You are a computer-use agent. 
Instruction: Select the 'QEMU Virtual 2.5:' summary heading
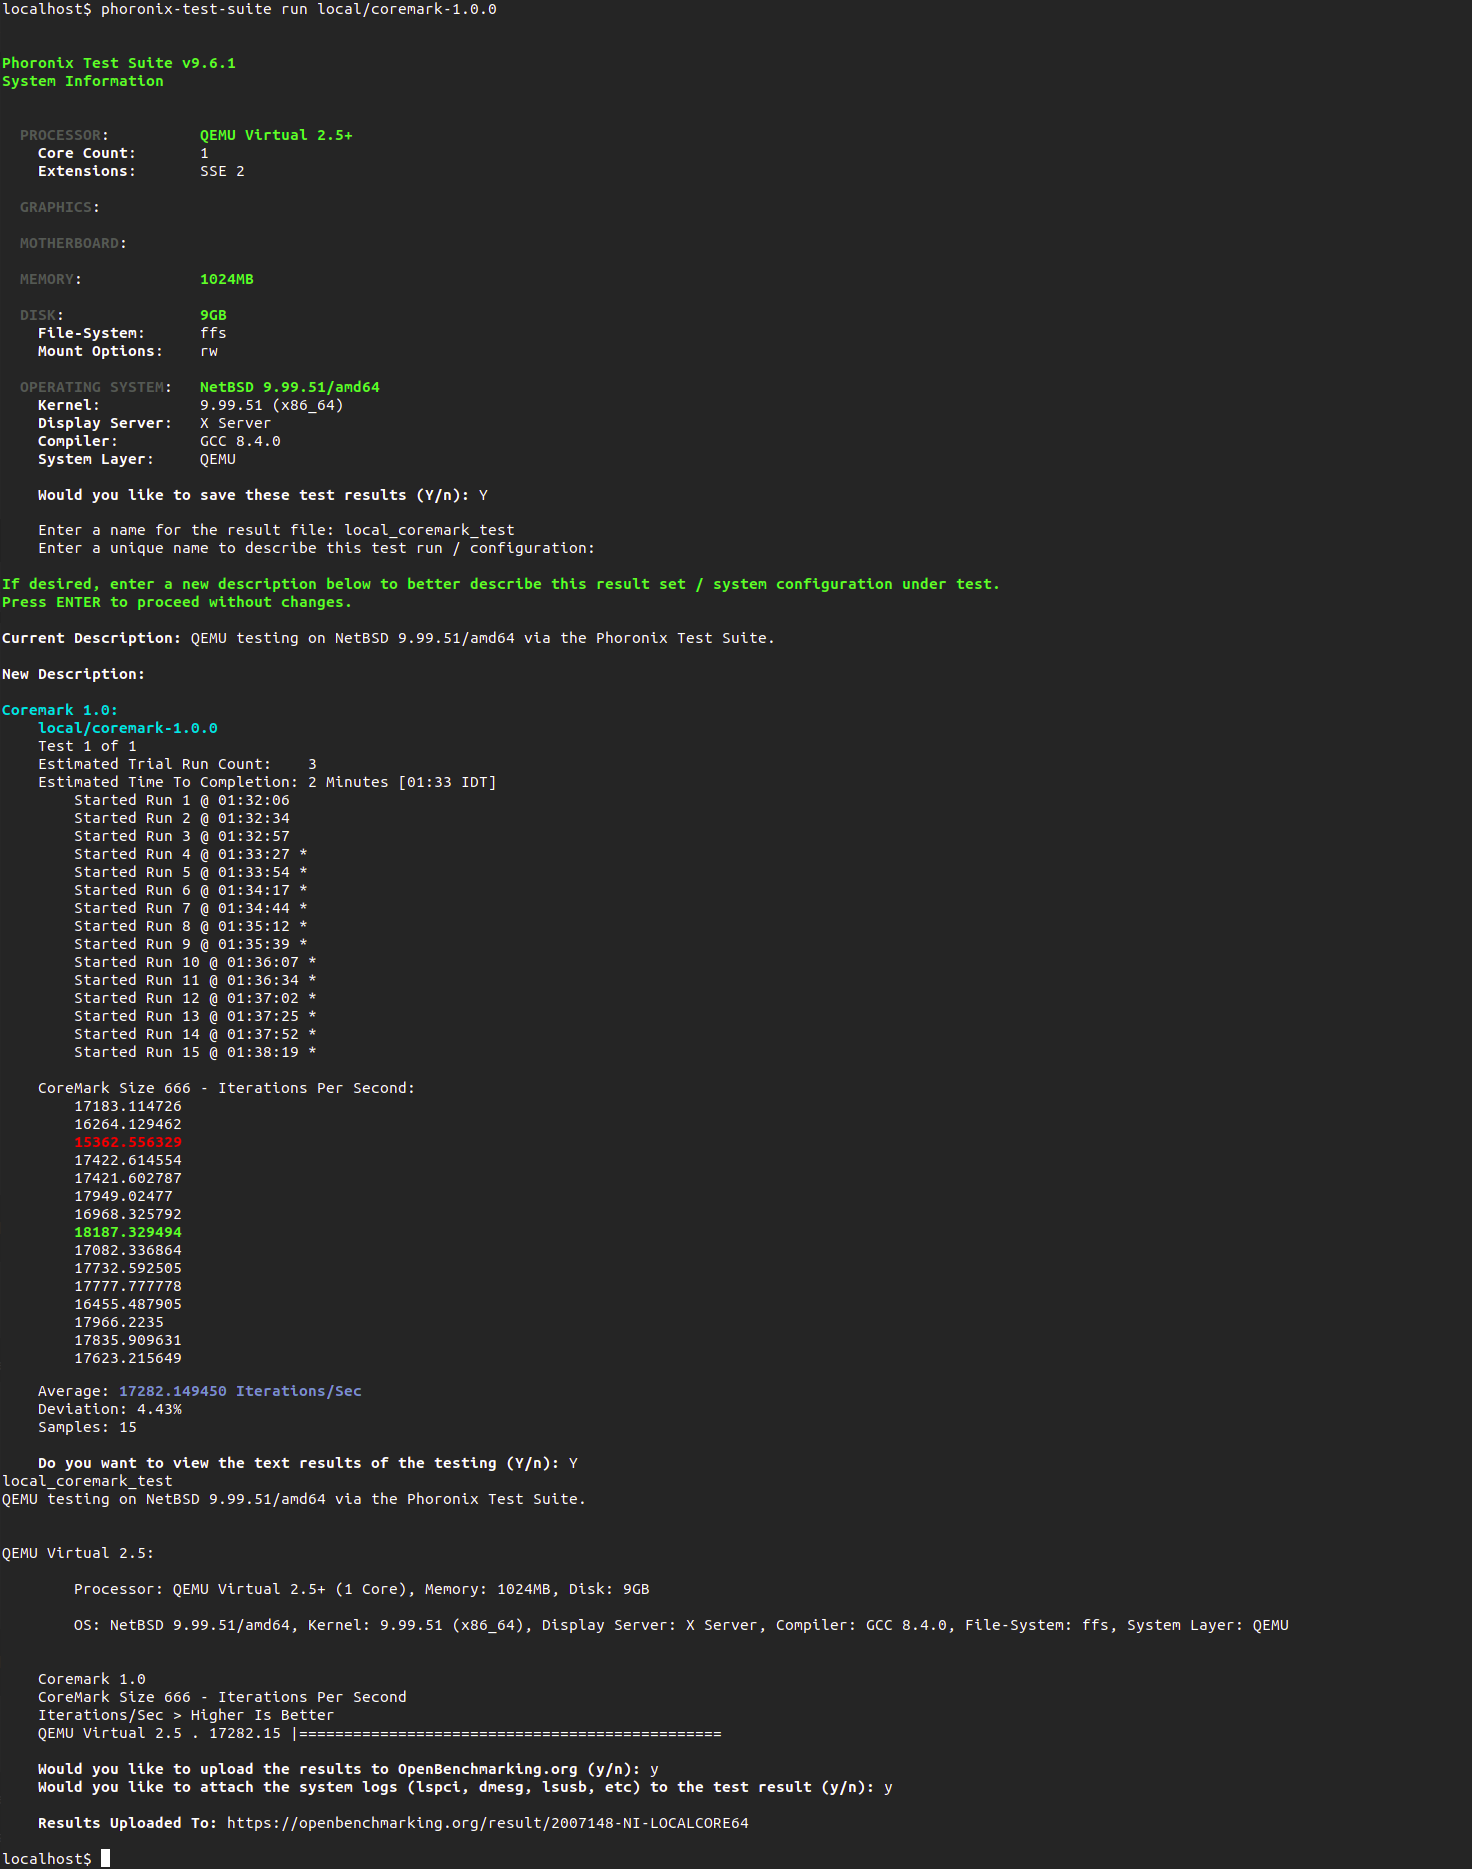(78, 1553)
